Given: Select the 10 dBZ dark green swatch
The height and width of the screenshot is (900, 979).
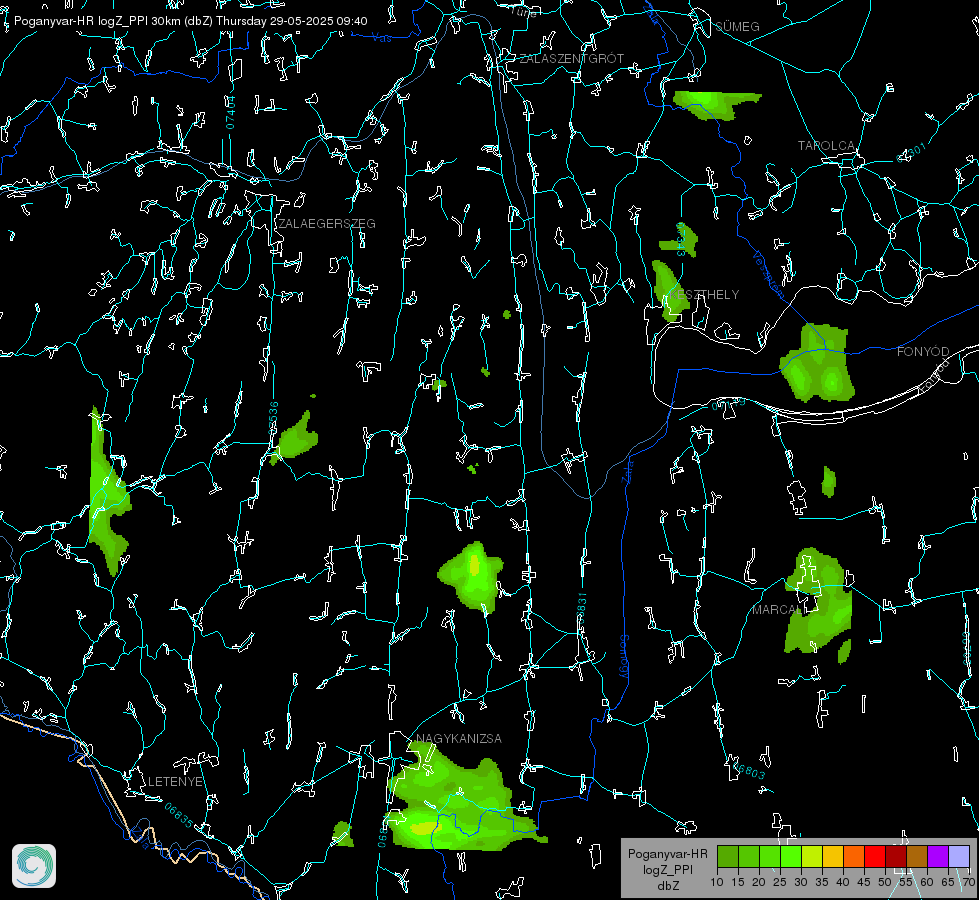Looking at the screenshot, I should coord(728,856).
